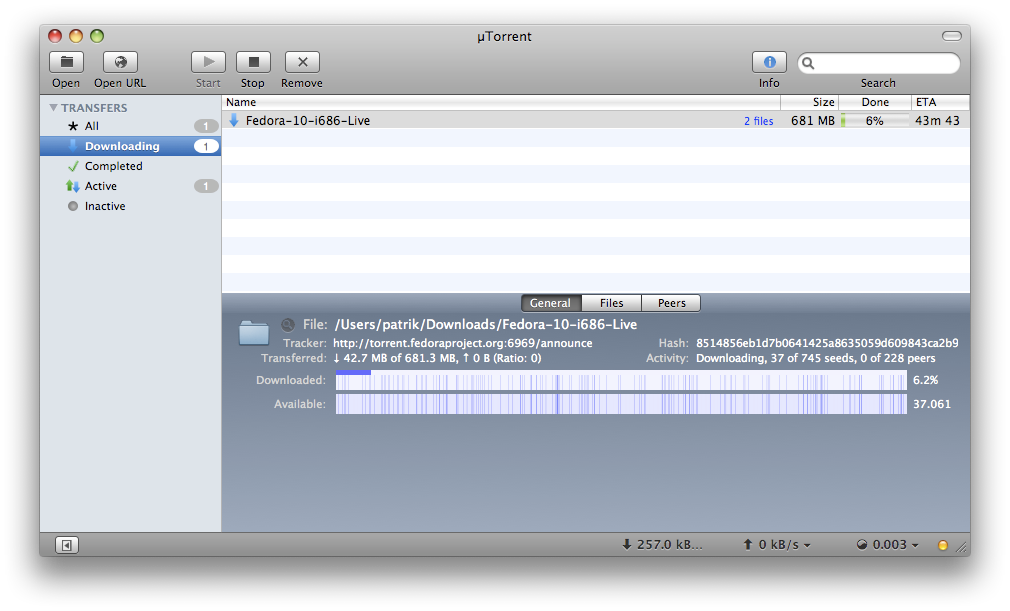
Task: Click the window resize grip icon
Action: click(x=962, y=548)
